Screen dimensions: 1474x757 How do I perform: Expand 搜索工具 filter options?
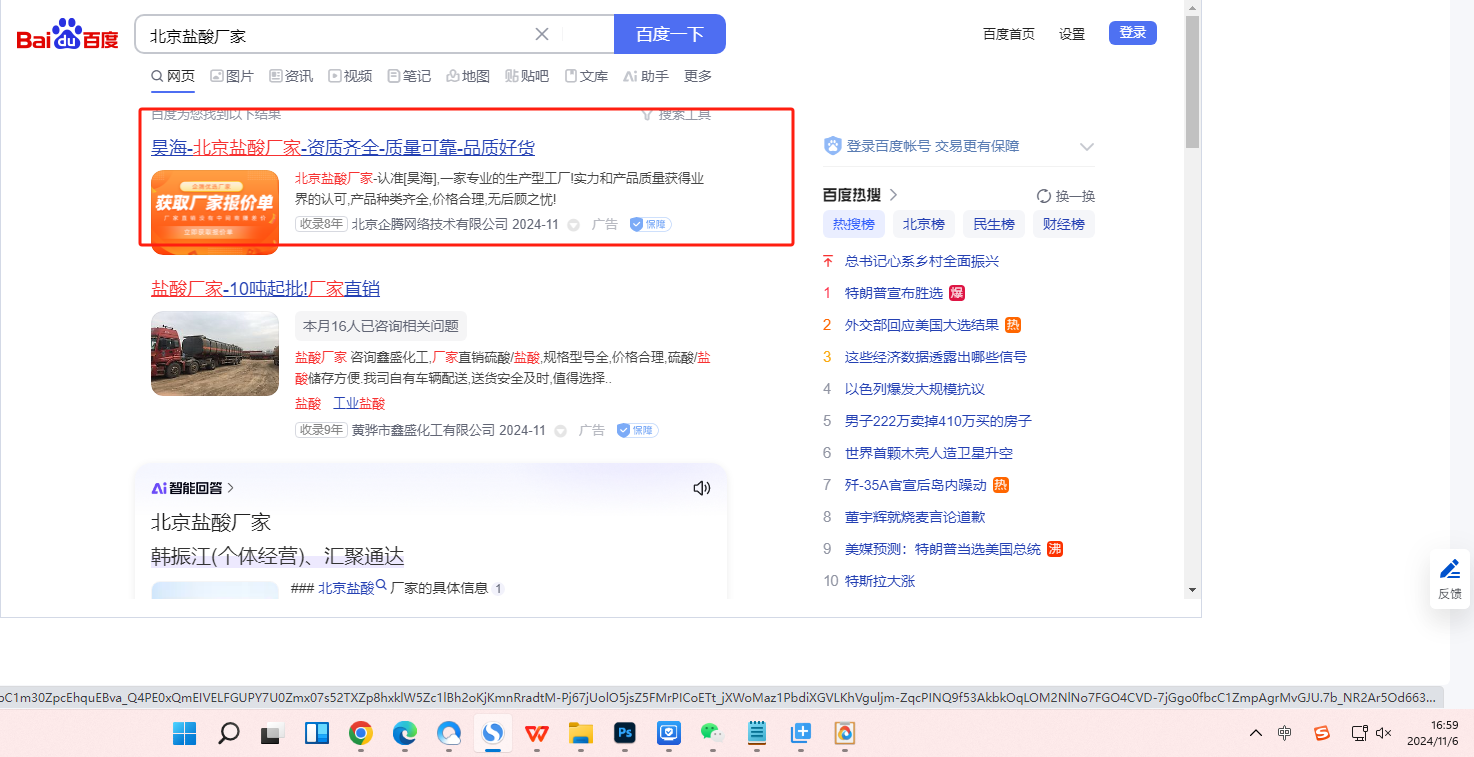pyautogui.click(x=676, y=115)
